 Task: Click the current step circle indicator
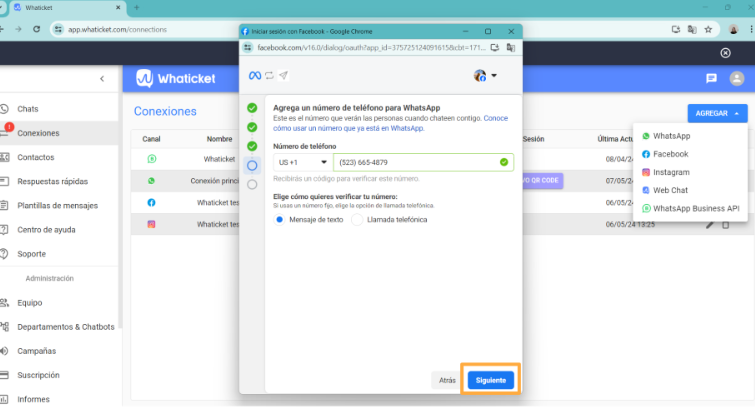point(252,165)
